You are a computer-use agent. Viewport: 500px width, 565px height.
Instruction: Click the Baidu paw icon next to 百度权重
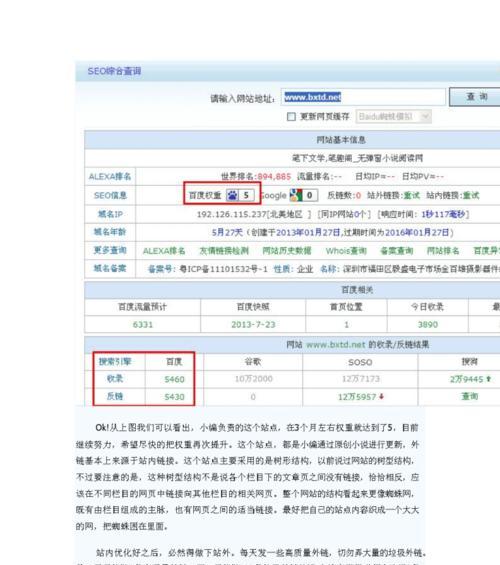(232, 195)
